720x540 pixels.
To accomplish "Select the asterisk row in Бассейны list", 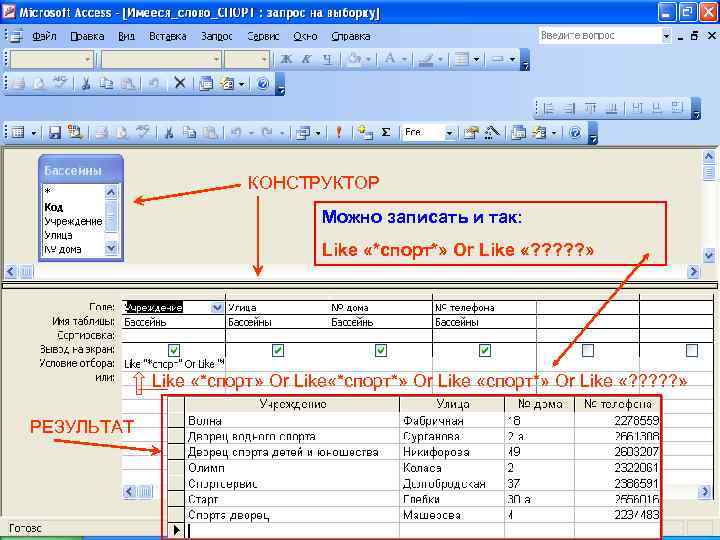I will click(x=48, y=191).
